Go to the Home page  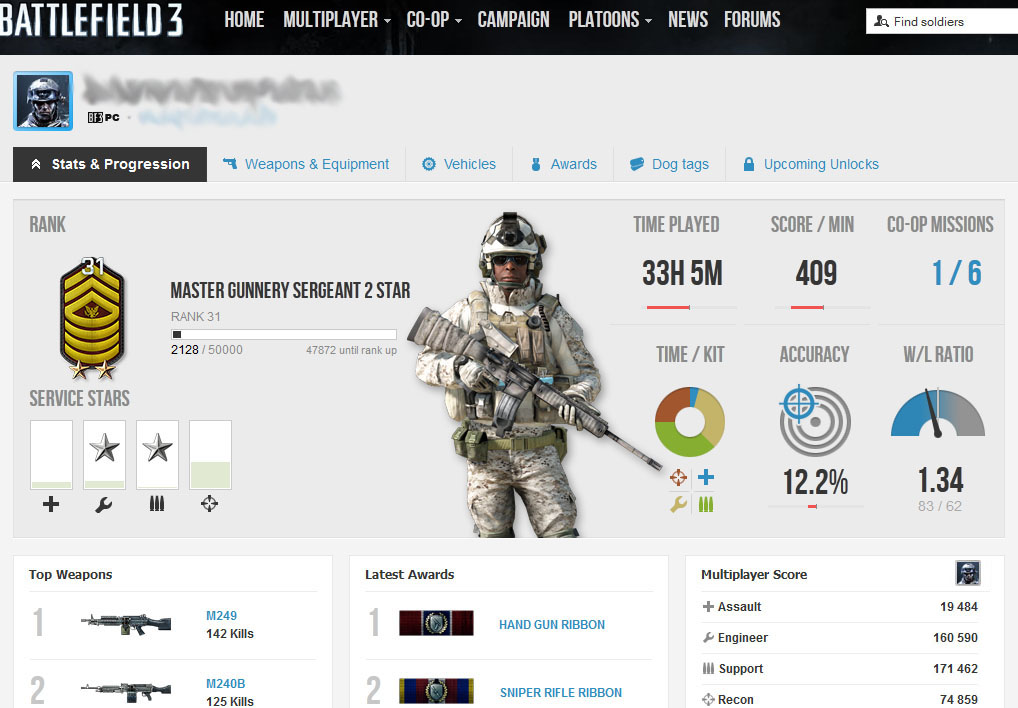click(x=244, y=20)
